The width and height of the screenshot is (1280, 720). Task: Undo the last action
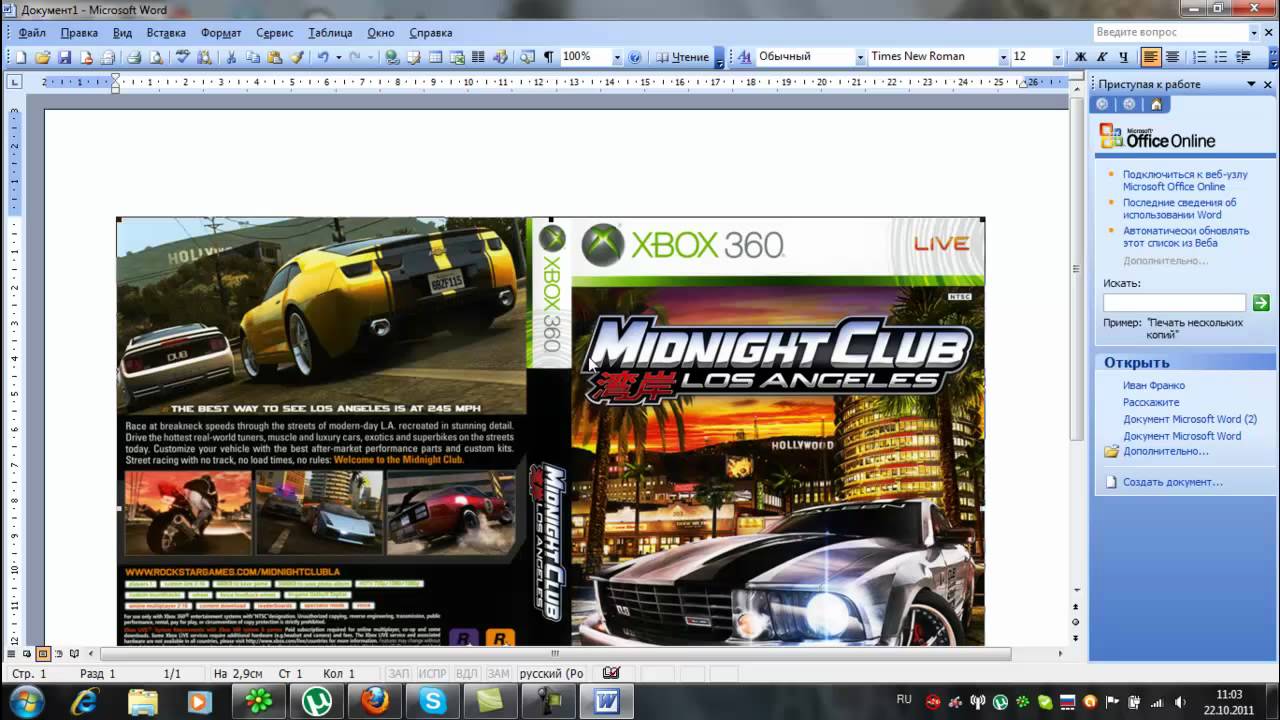pyautogui.click(x=323, y=57)
